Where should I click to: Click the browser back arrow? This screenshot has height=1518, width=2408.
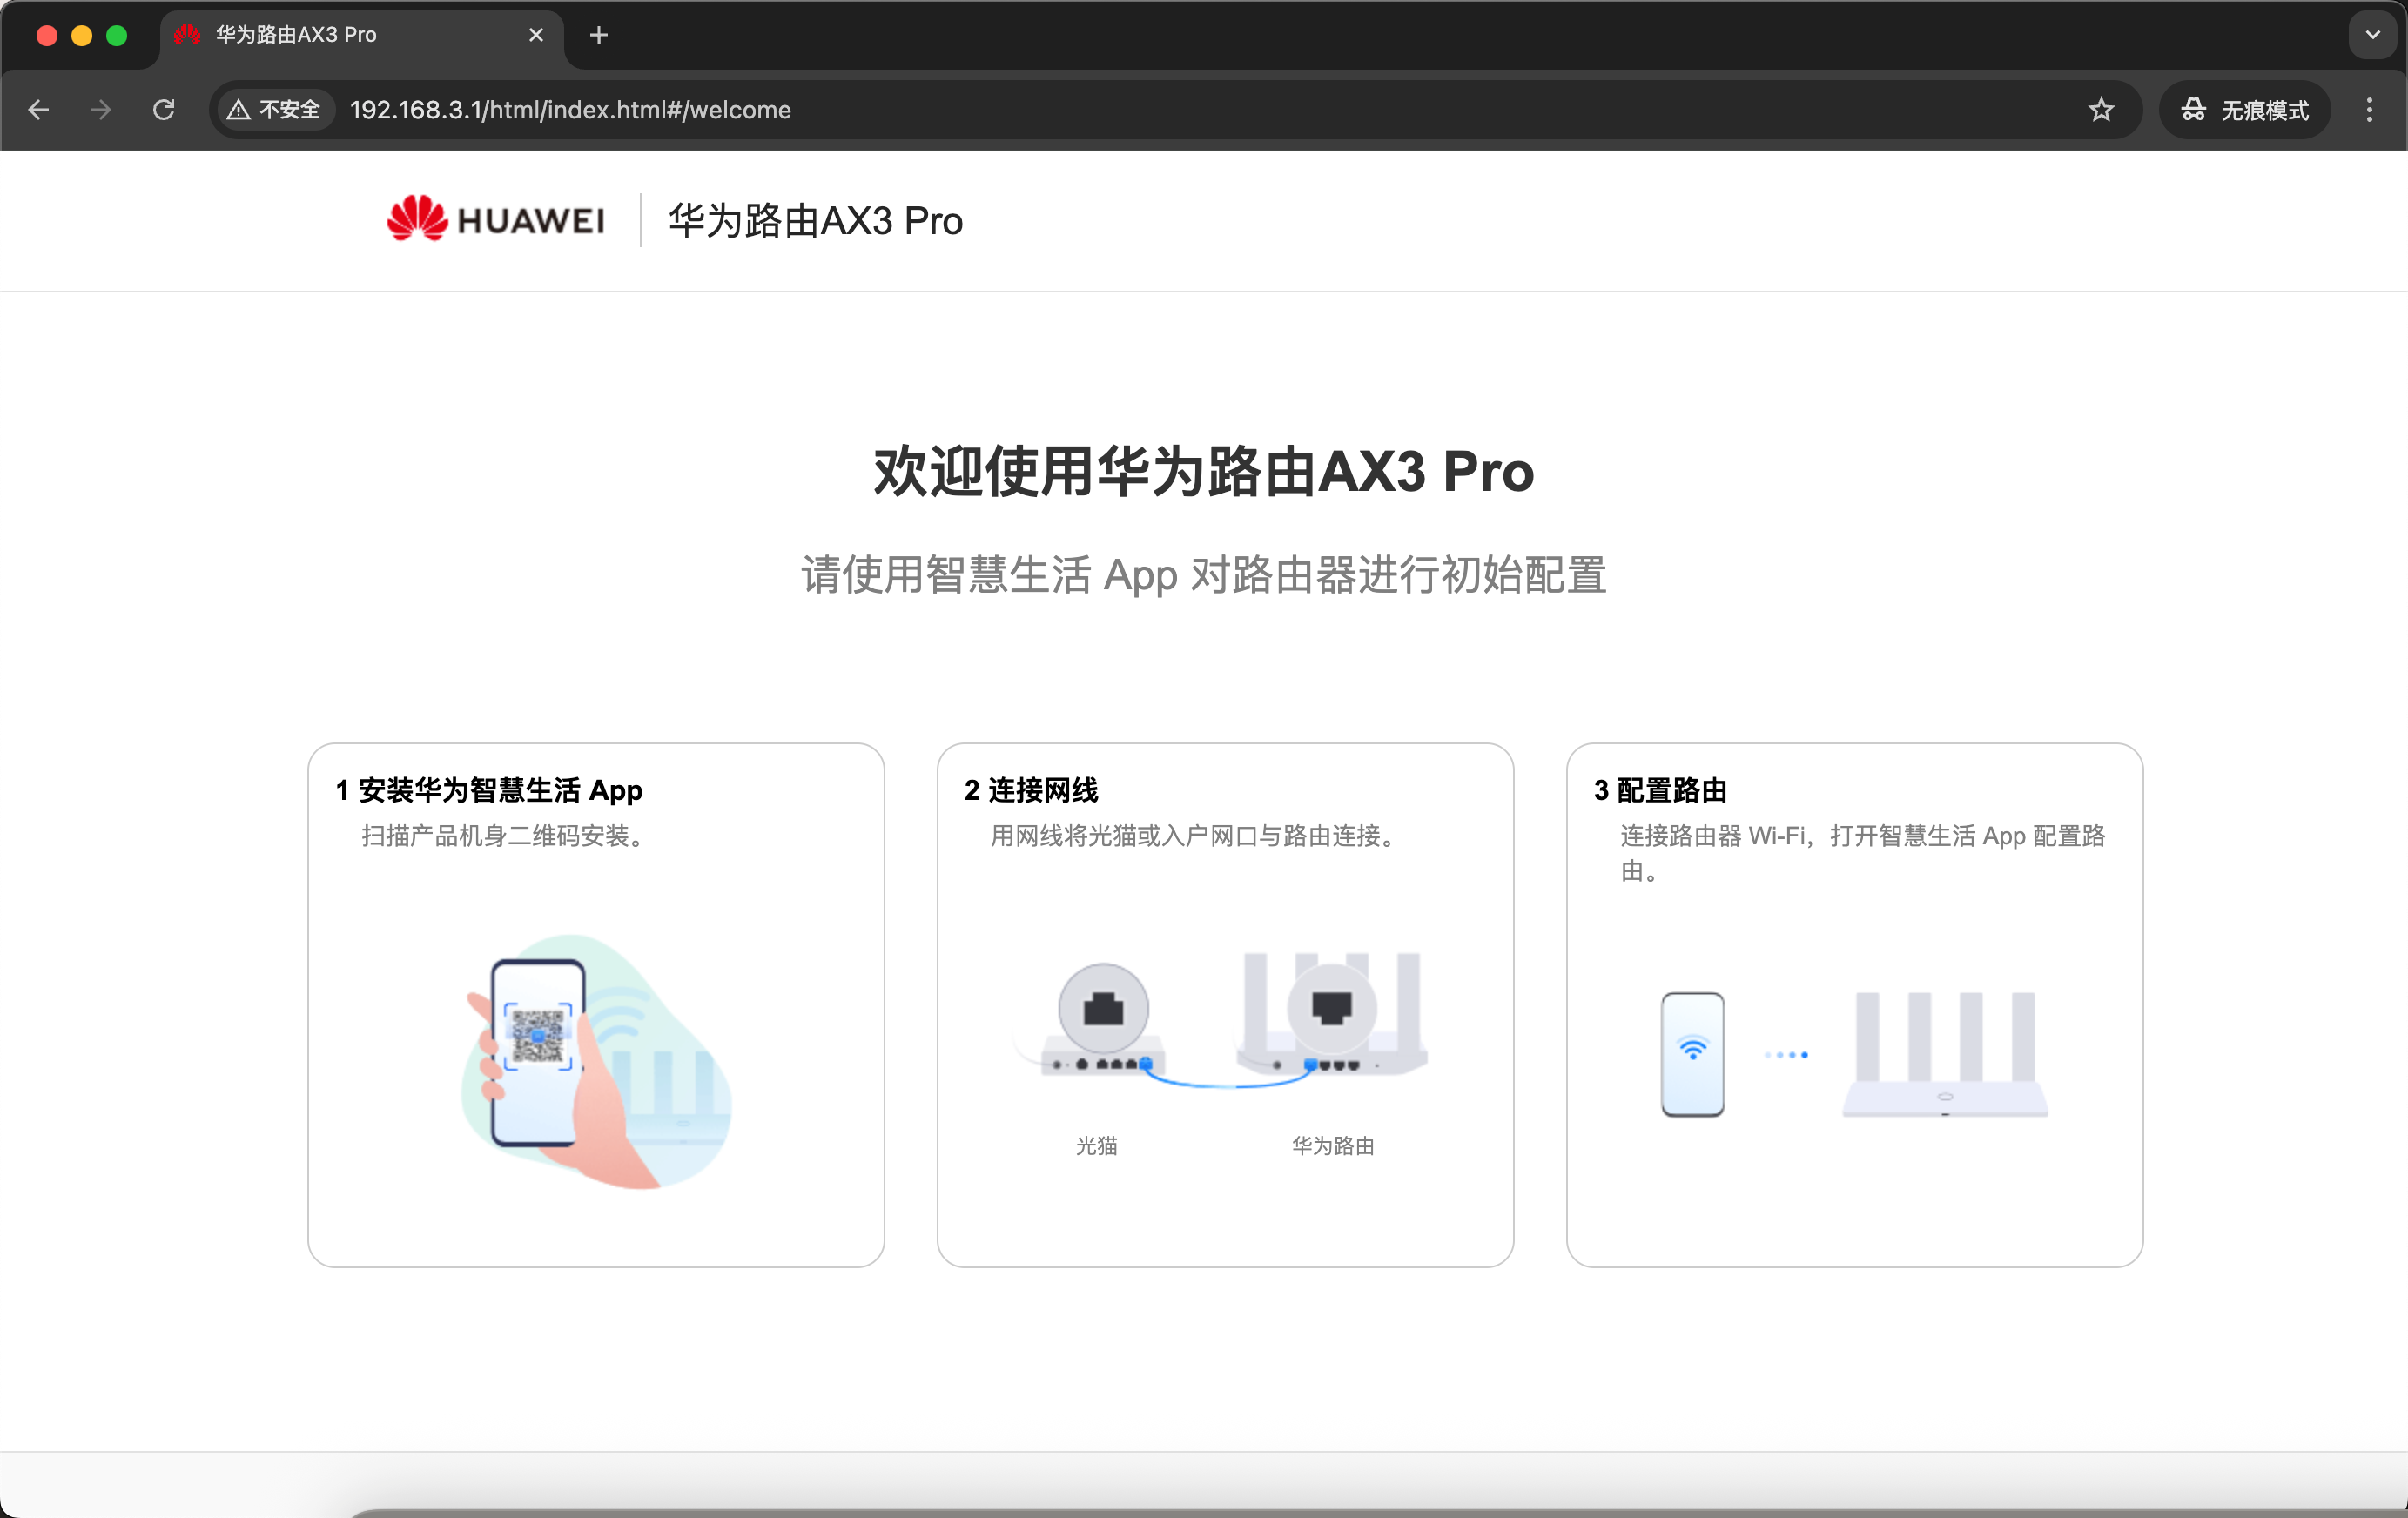tap(39, 110)
